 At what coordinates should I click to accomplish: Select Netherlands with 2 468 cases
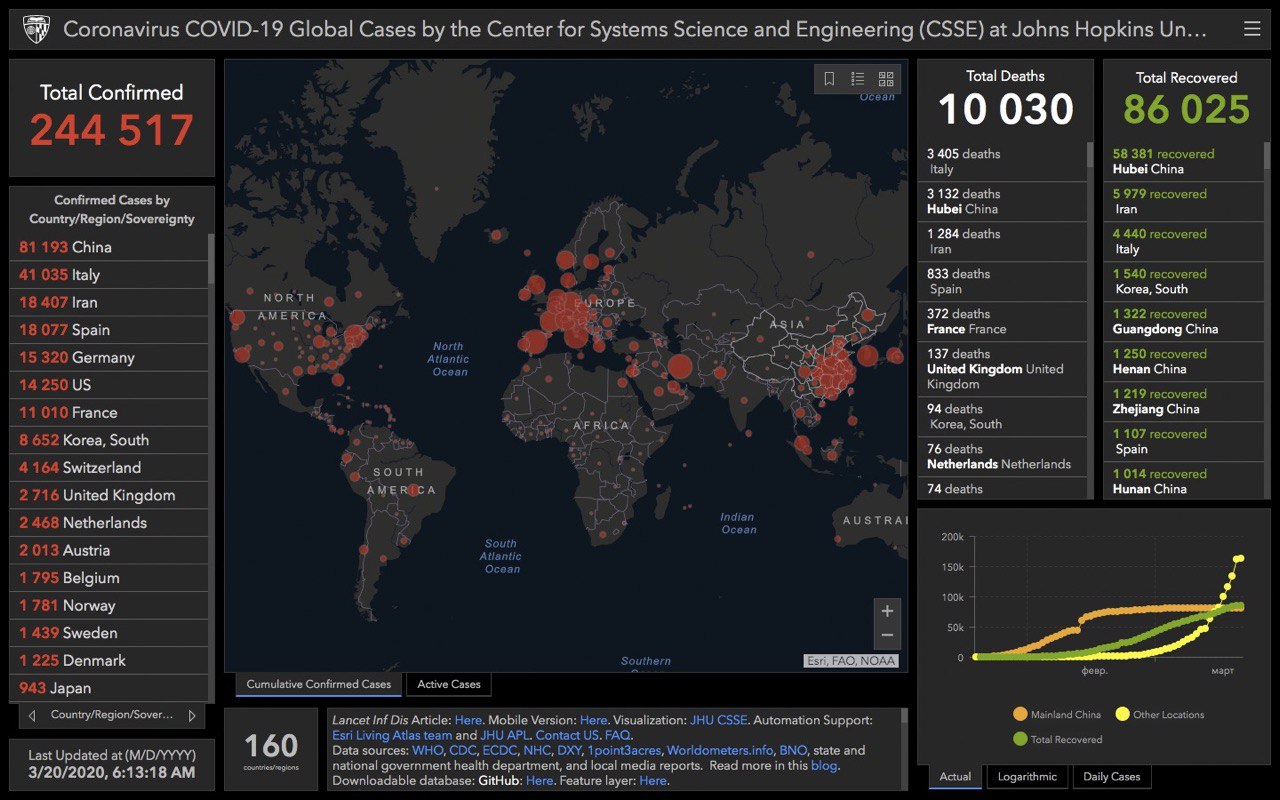pos(110,522)
